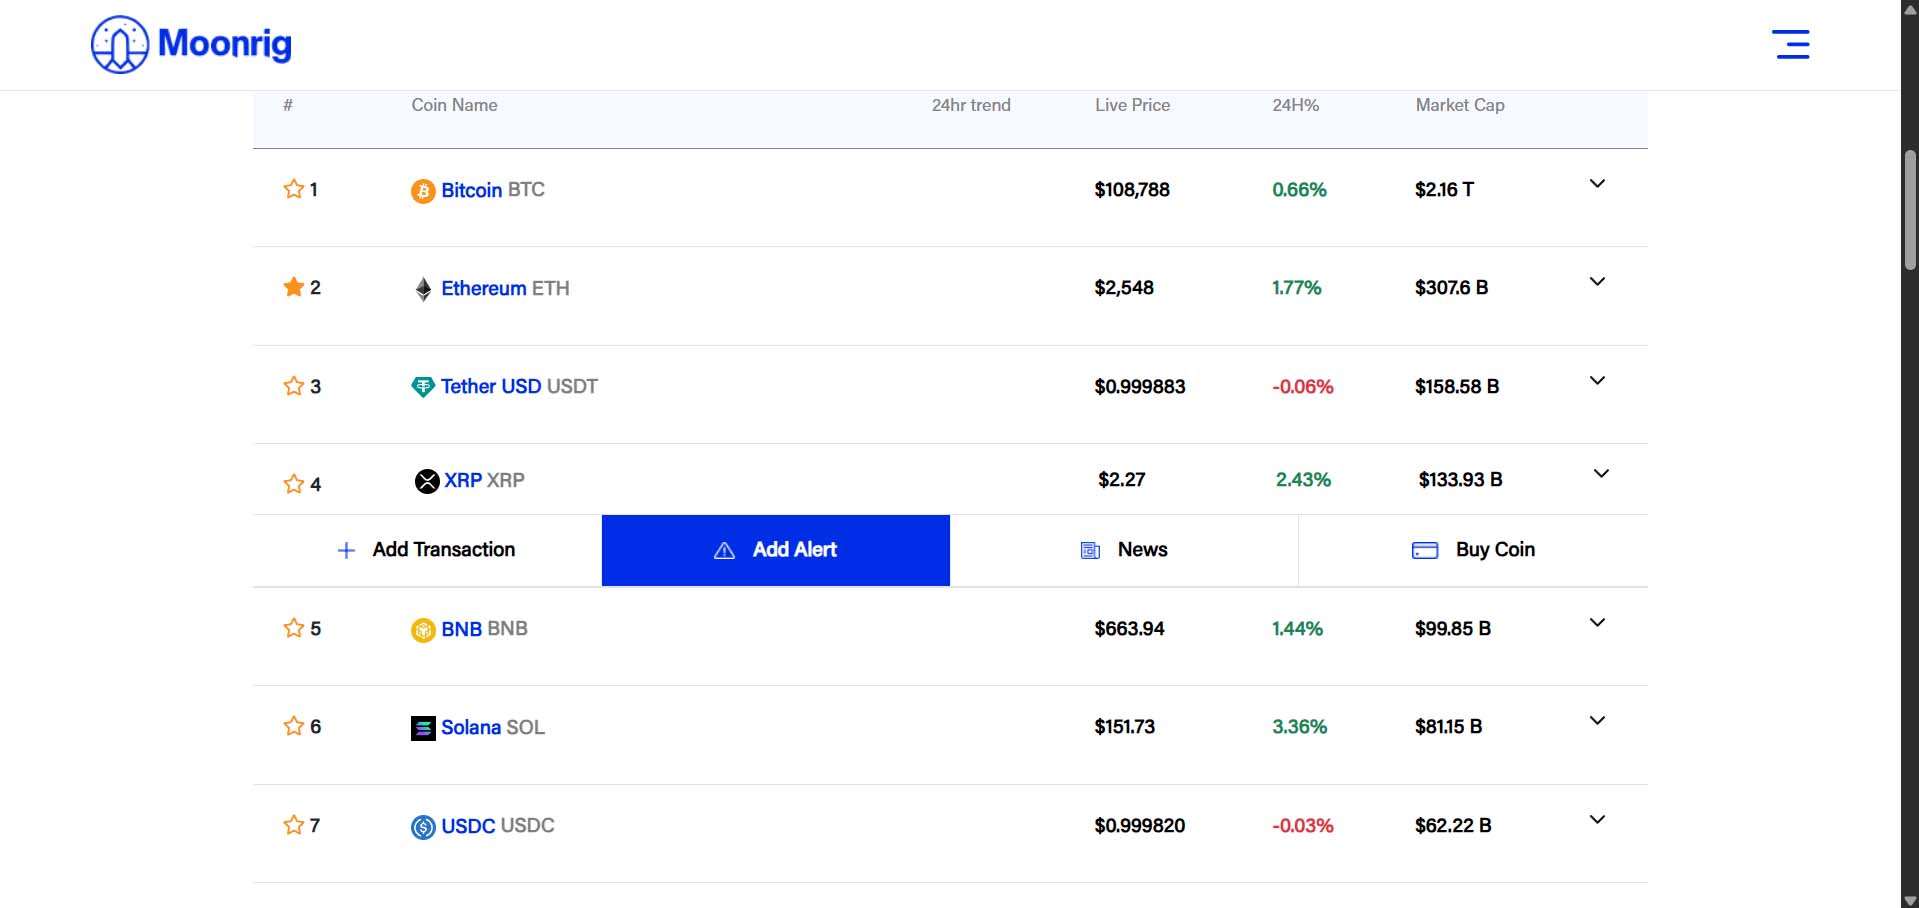Image resolution: width=1919 pixels, height=908 pixels.
Task: Click the credit card Buy Coin icon
Action: point(1425,550)
